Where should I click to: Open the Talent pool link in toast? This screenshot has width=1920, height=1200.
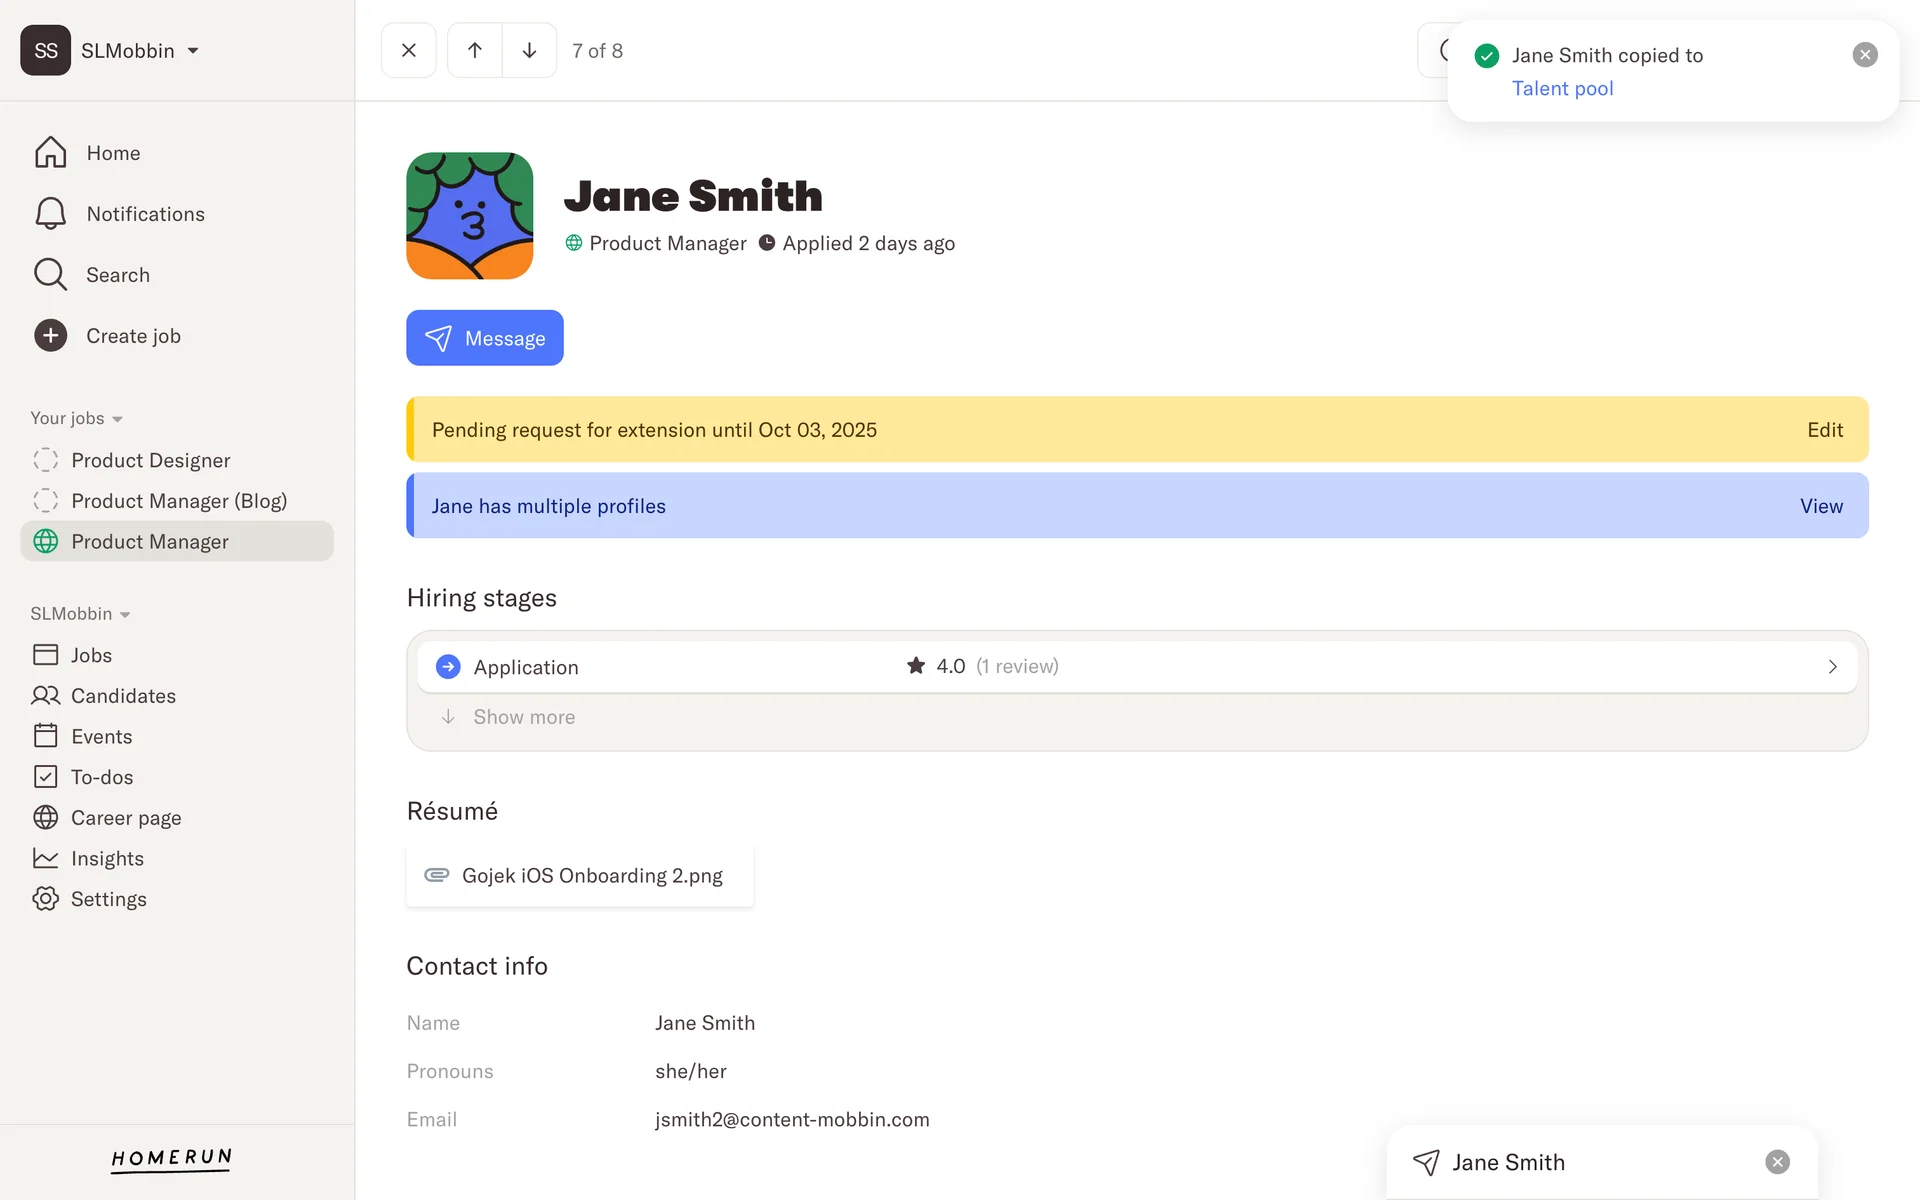pyautogui.click(x=1562, y=88)
